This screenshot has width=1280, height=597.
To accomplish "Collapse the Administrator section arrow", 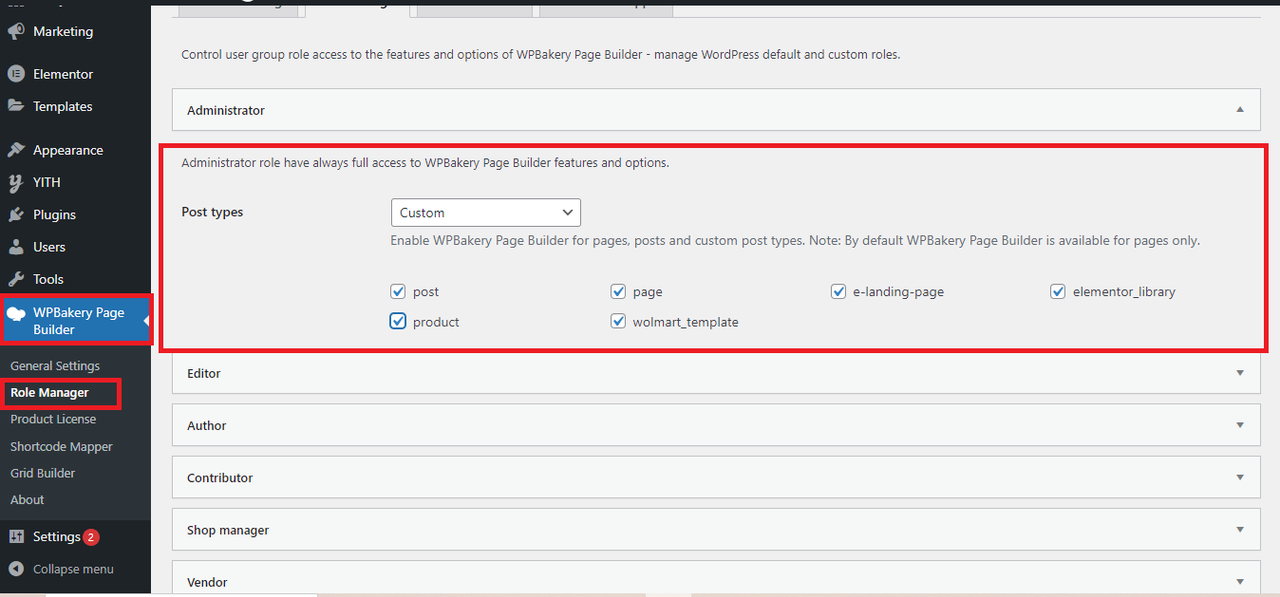I will [x=1240, y=110].
